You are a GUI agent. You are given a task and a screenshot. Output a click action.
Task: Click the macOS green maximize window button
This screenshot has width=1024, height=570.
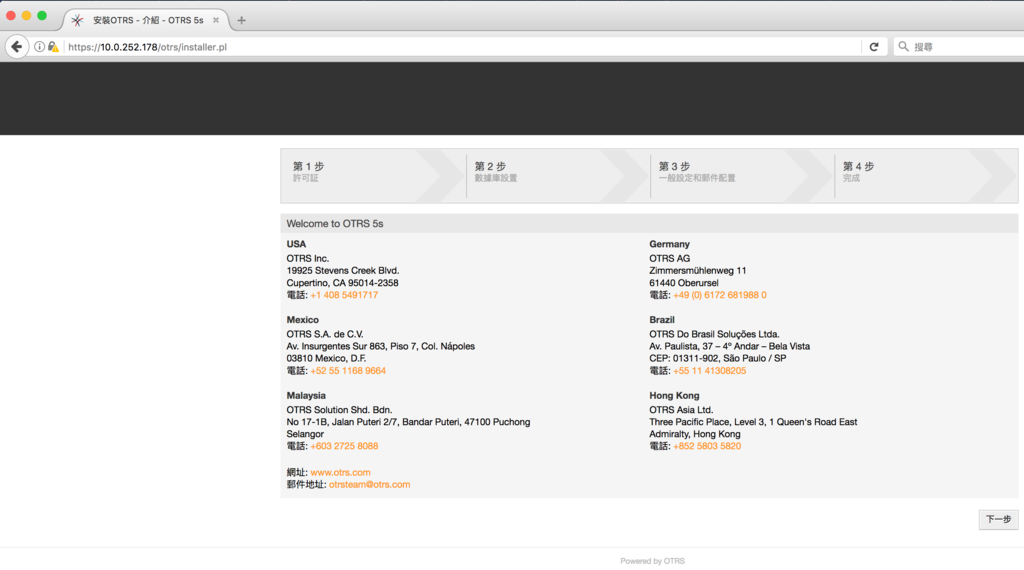[42, 16]
